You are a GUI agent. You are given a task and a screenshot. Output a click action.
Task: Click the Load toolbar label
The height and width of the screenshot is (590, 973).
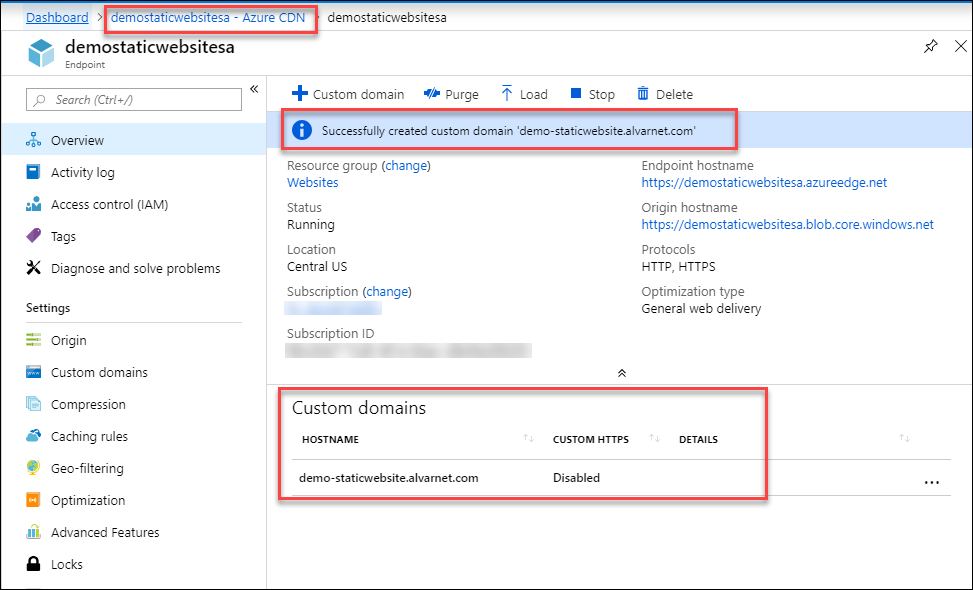[x=534, y=94]
